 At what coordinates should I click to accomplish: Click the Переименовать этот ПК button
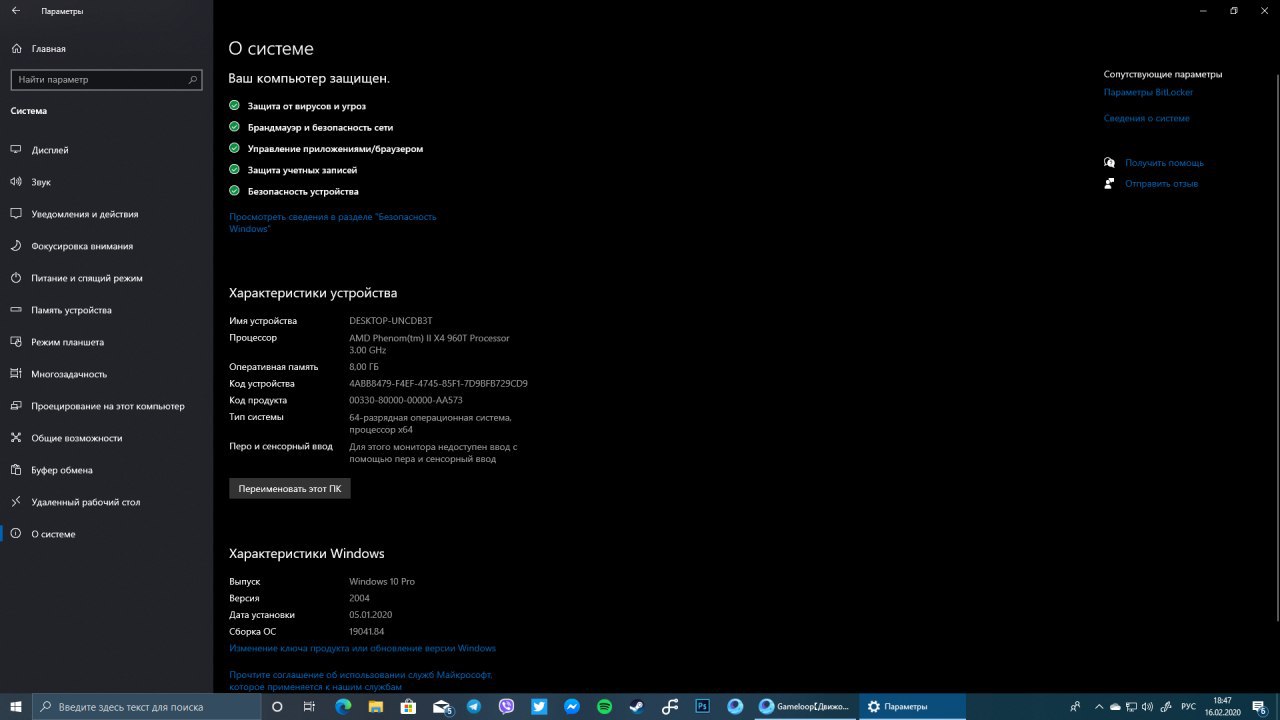pyautogui.click(x=290, y=489)
